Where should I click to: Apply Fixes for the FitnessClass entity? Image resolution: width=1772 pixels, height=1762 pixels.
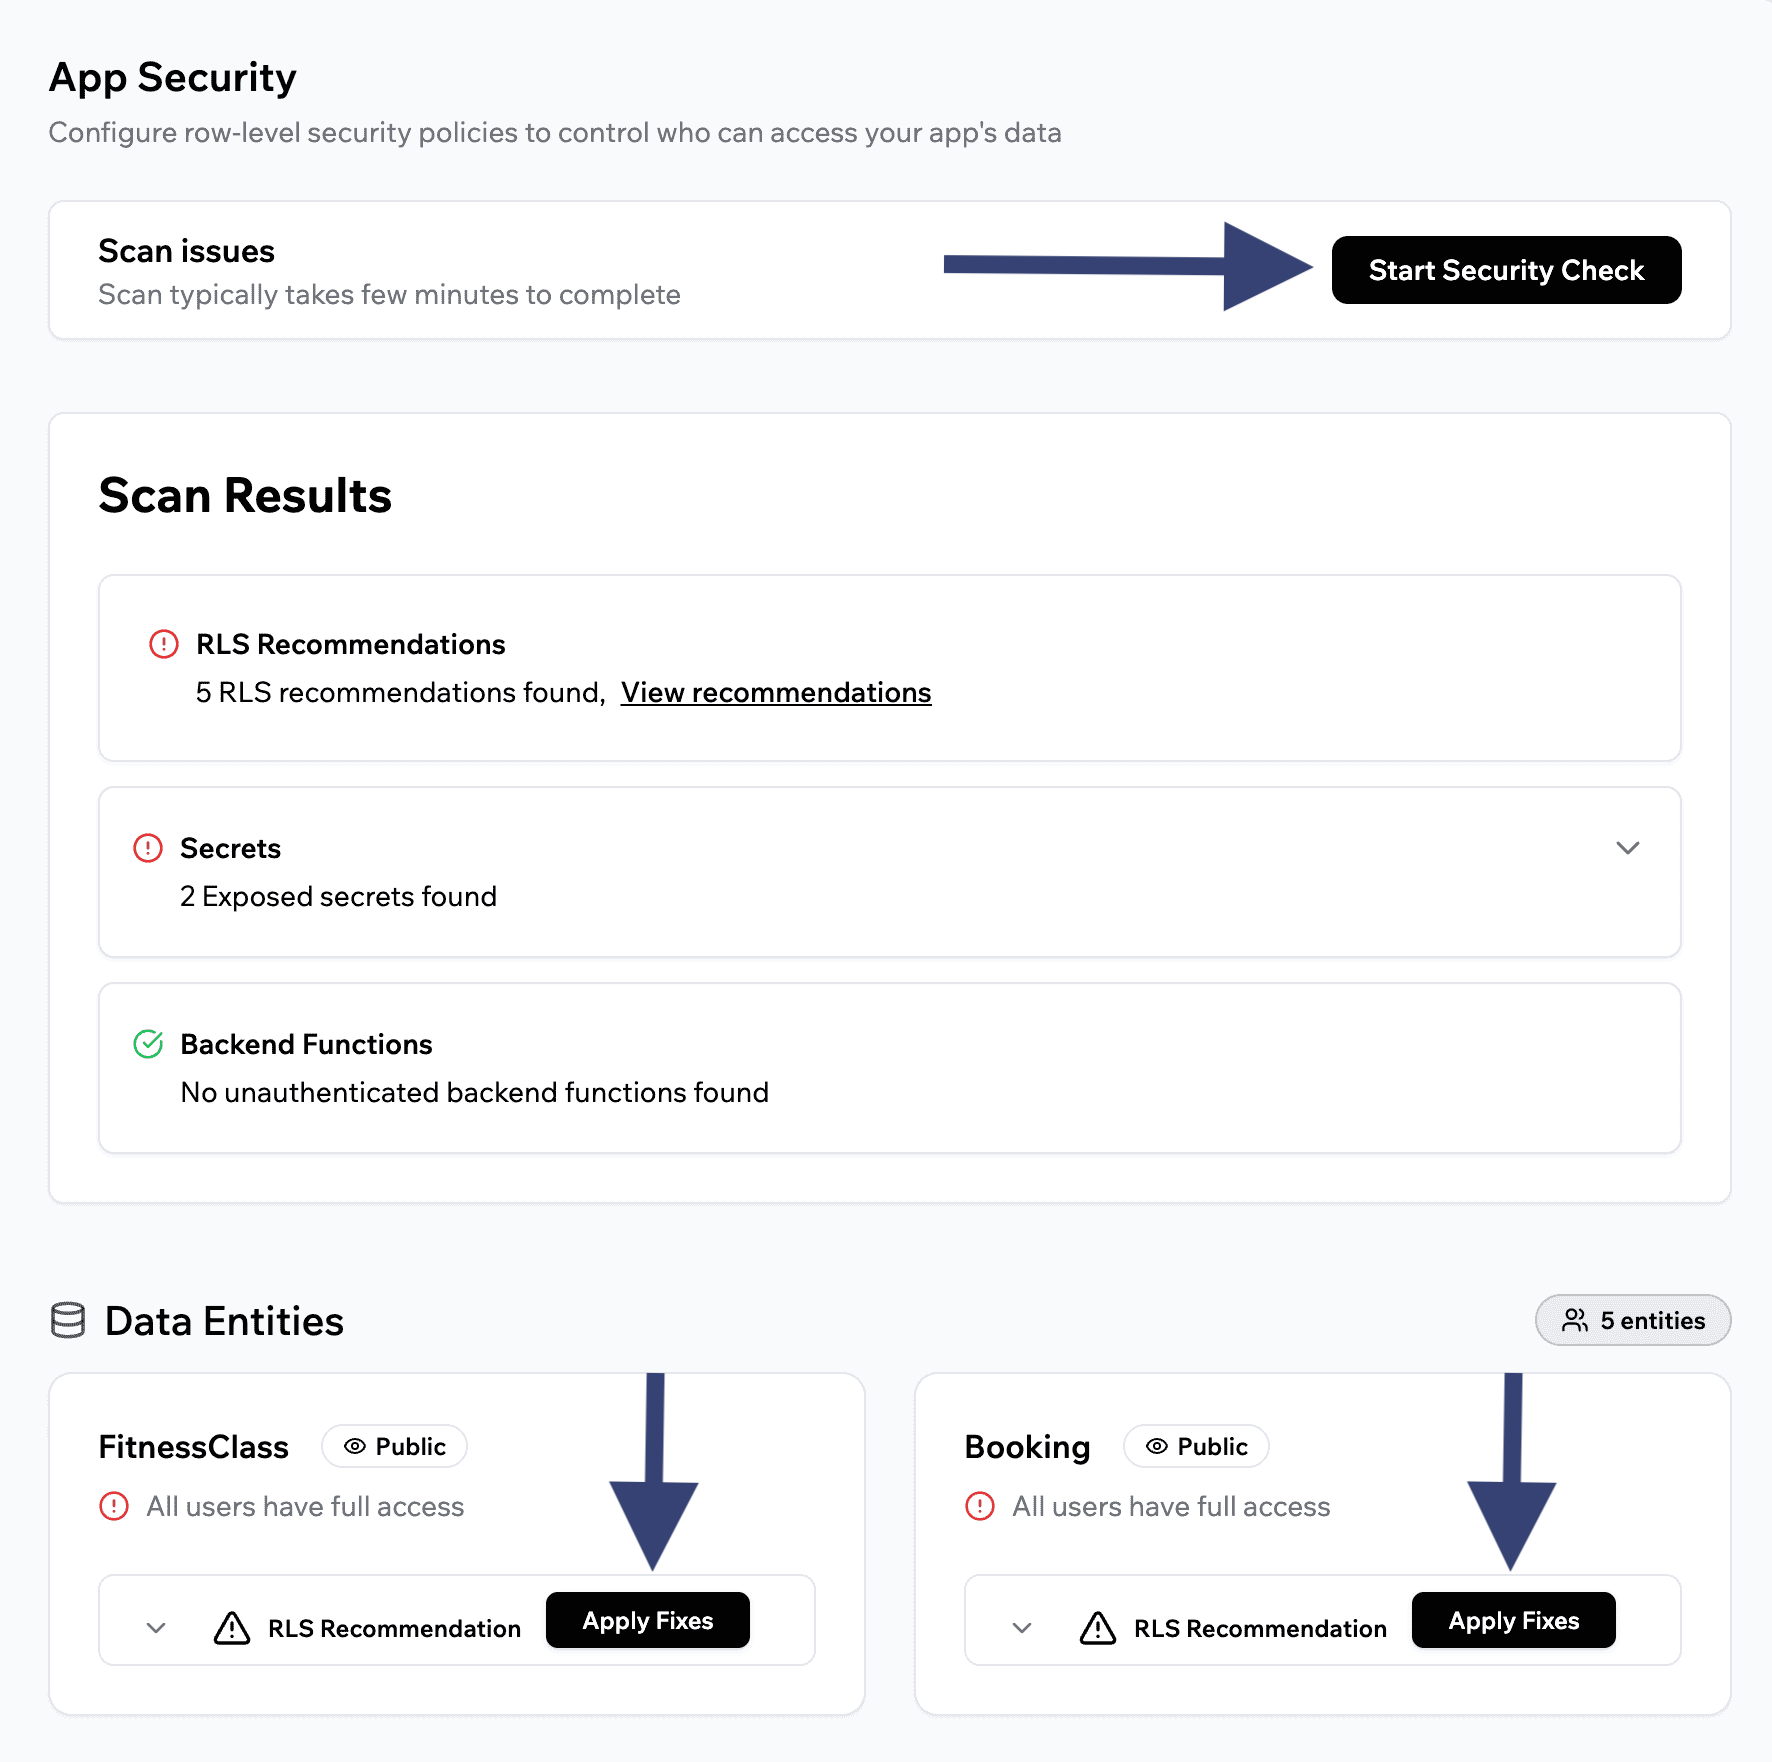648,1620
